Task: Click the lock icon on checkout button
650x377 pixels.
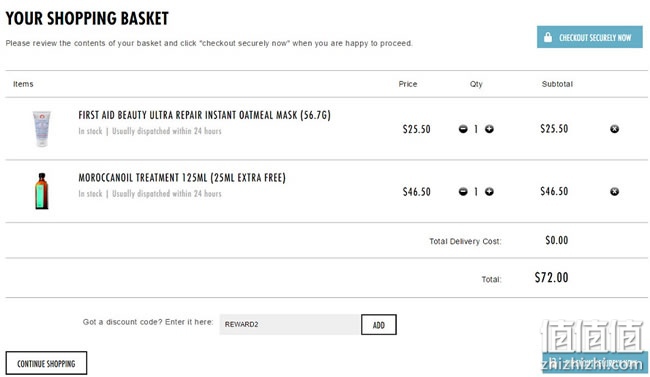Action: coord(548,37)
